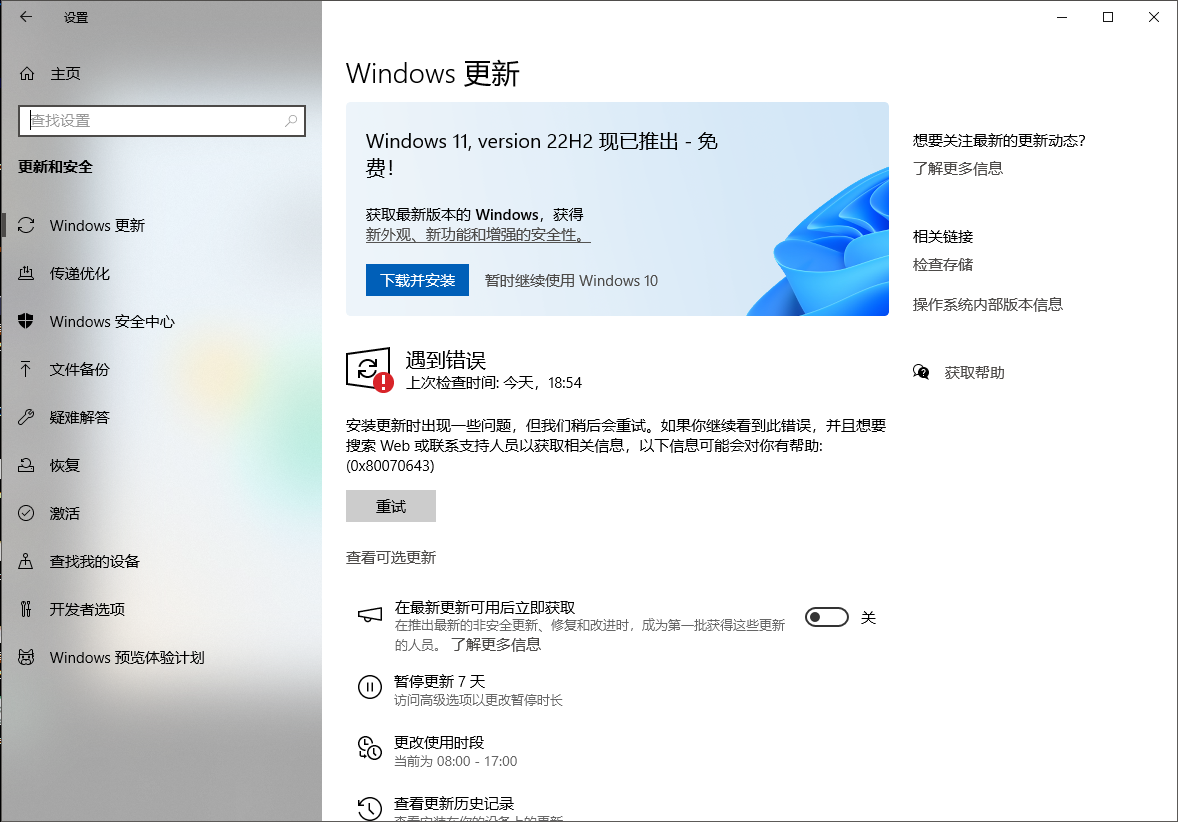
Task: Open the Windows 更新 sidebar item
Action: (97, 226)
